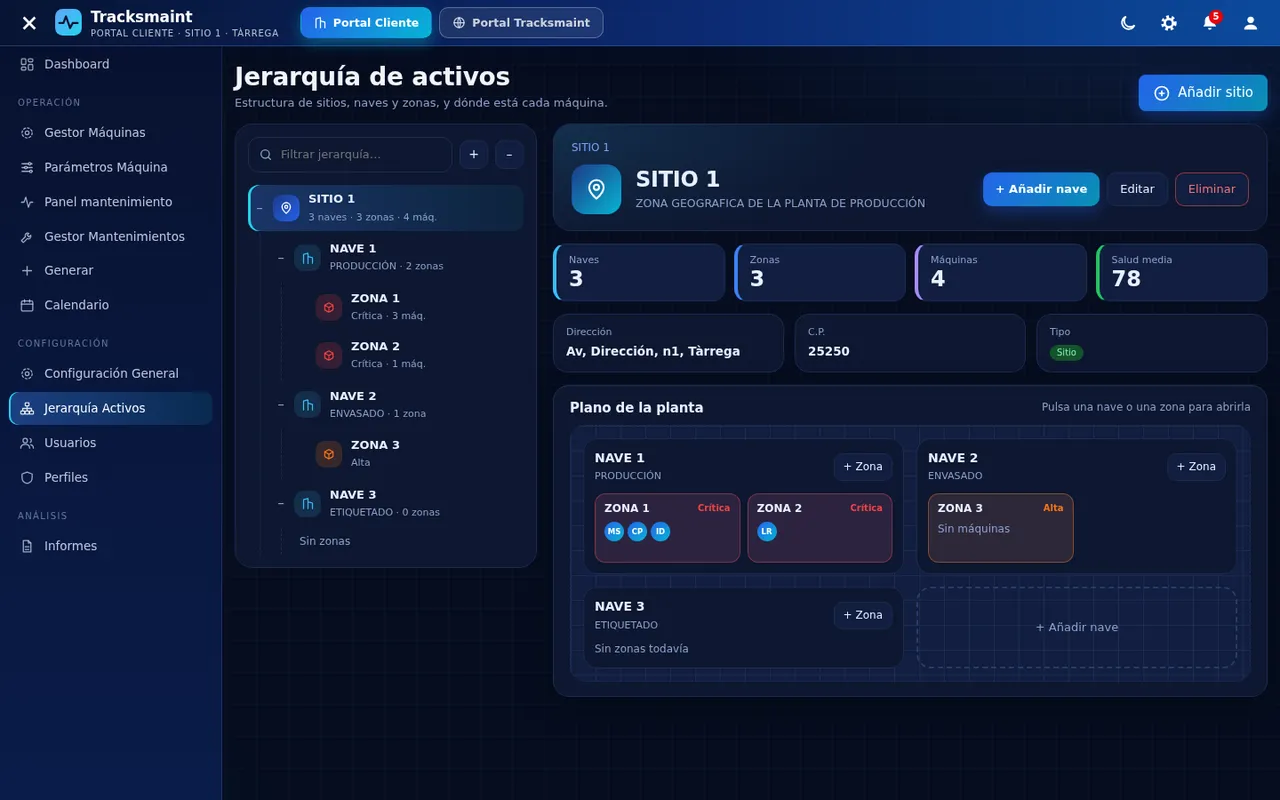
Task: Open the ZONA 2 card in plant plan
Action: (820, 528)
